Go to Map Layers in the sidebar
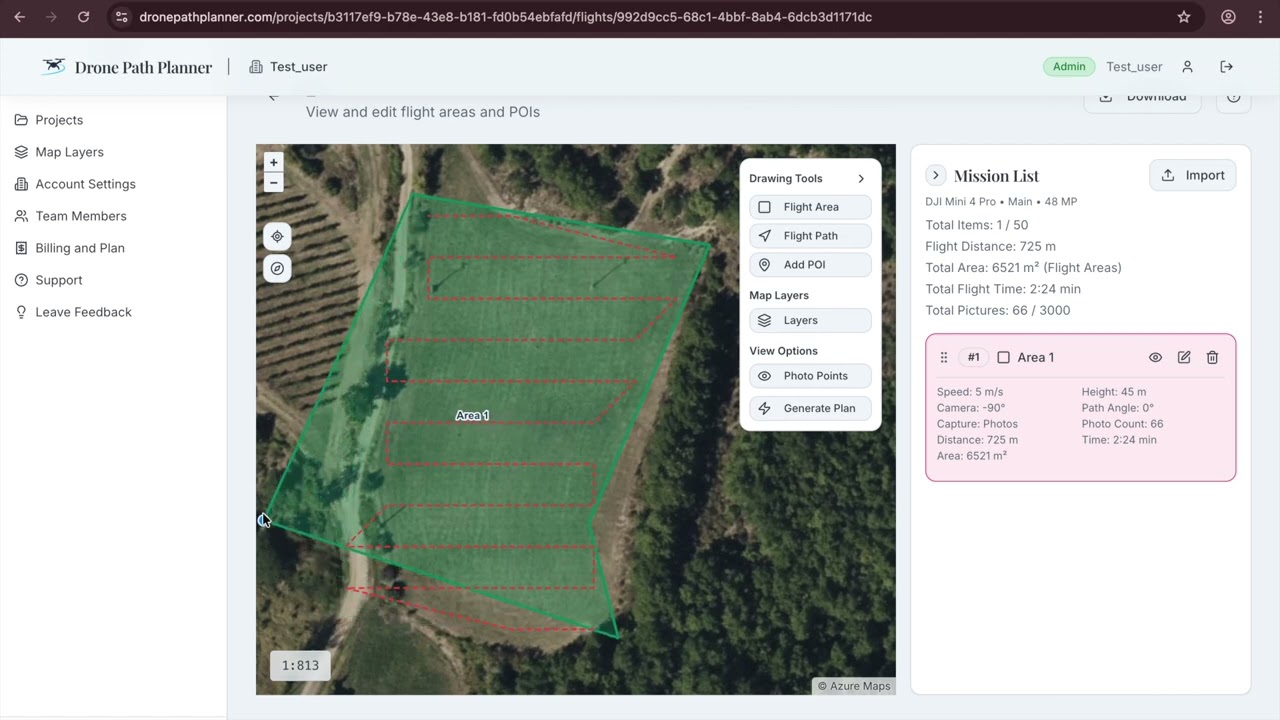Viewport: 1280px width, 720px height. tap(69, 152)
